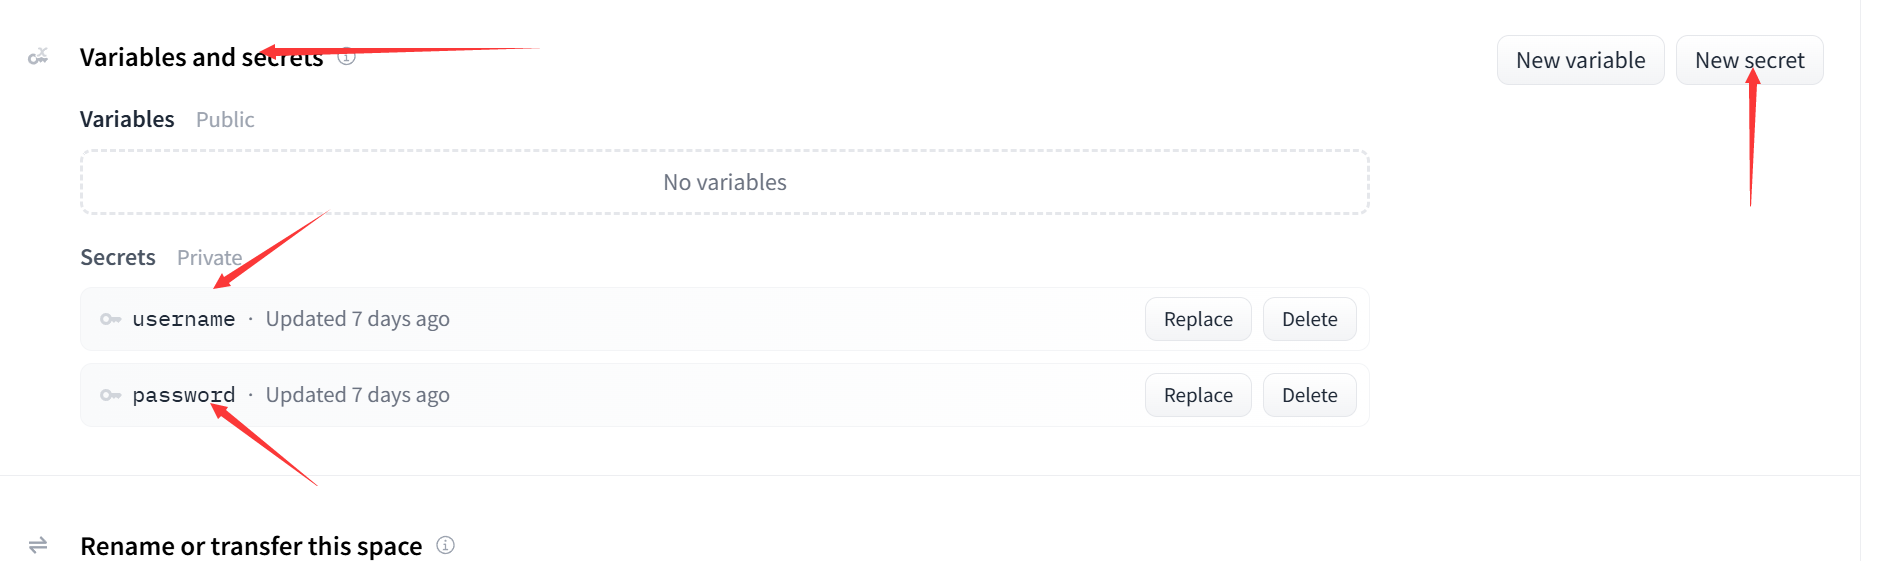
Task: Click the New variable button
Action: (x=1580, y=60)
